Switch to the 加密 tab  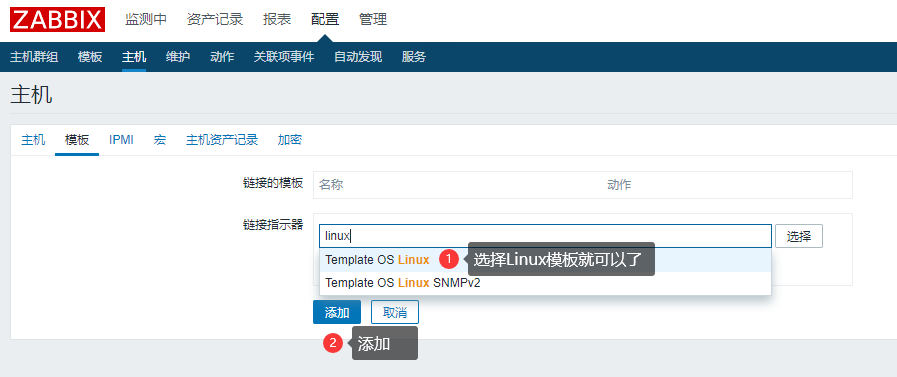pyautogui.click(x=289, y=140)
